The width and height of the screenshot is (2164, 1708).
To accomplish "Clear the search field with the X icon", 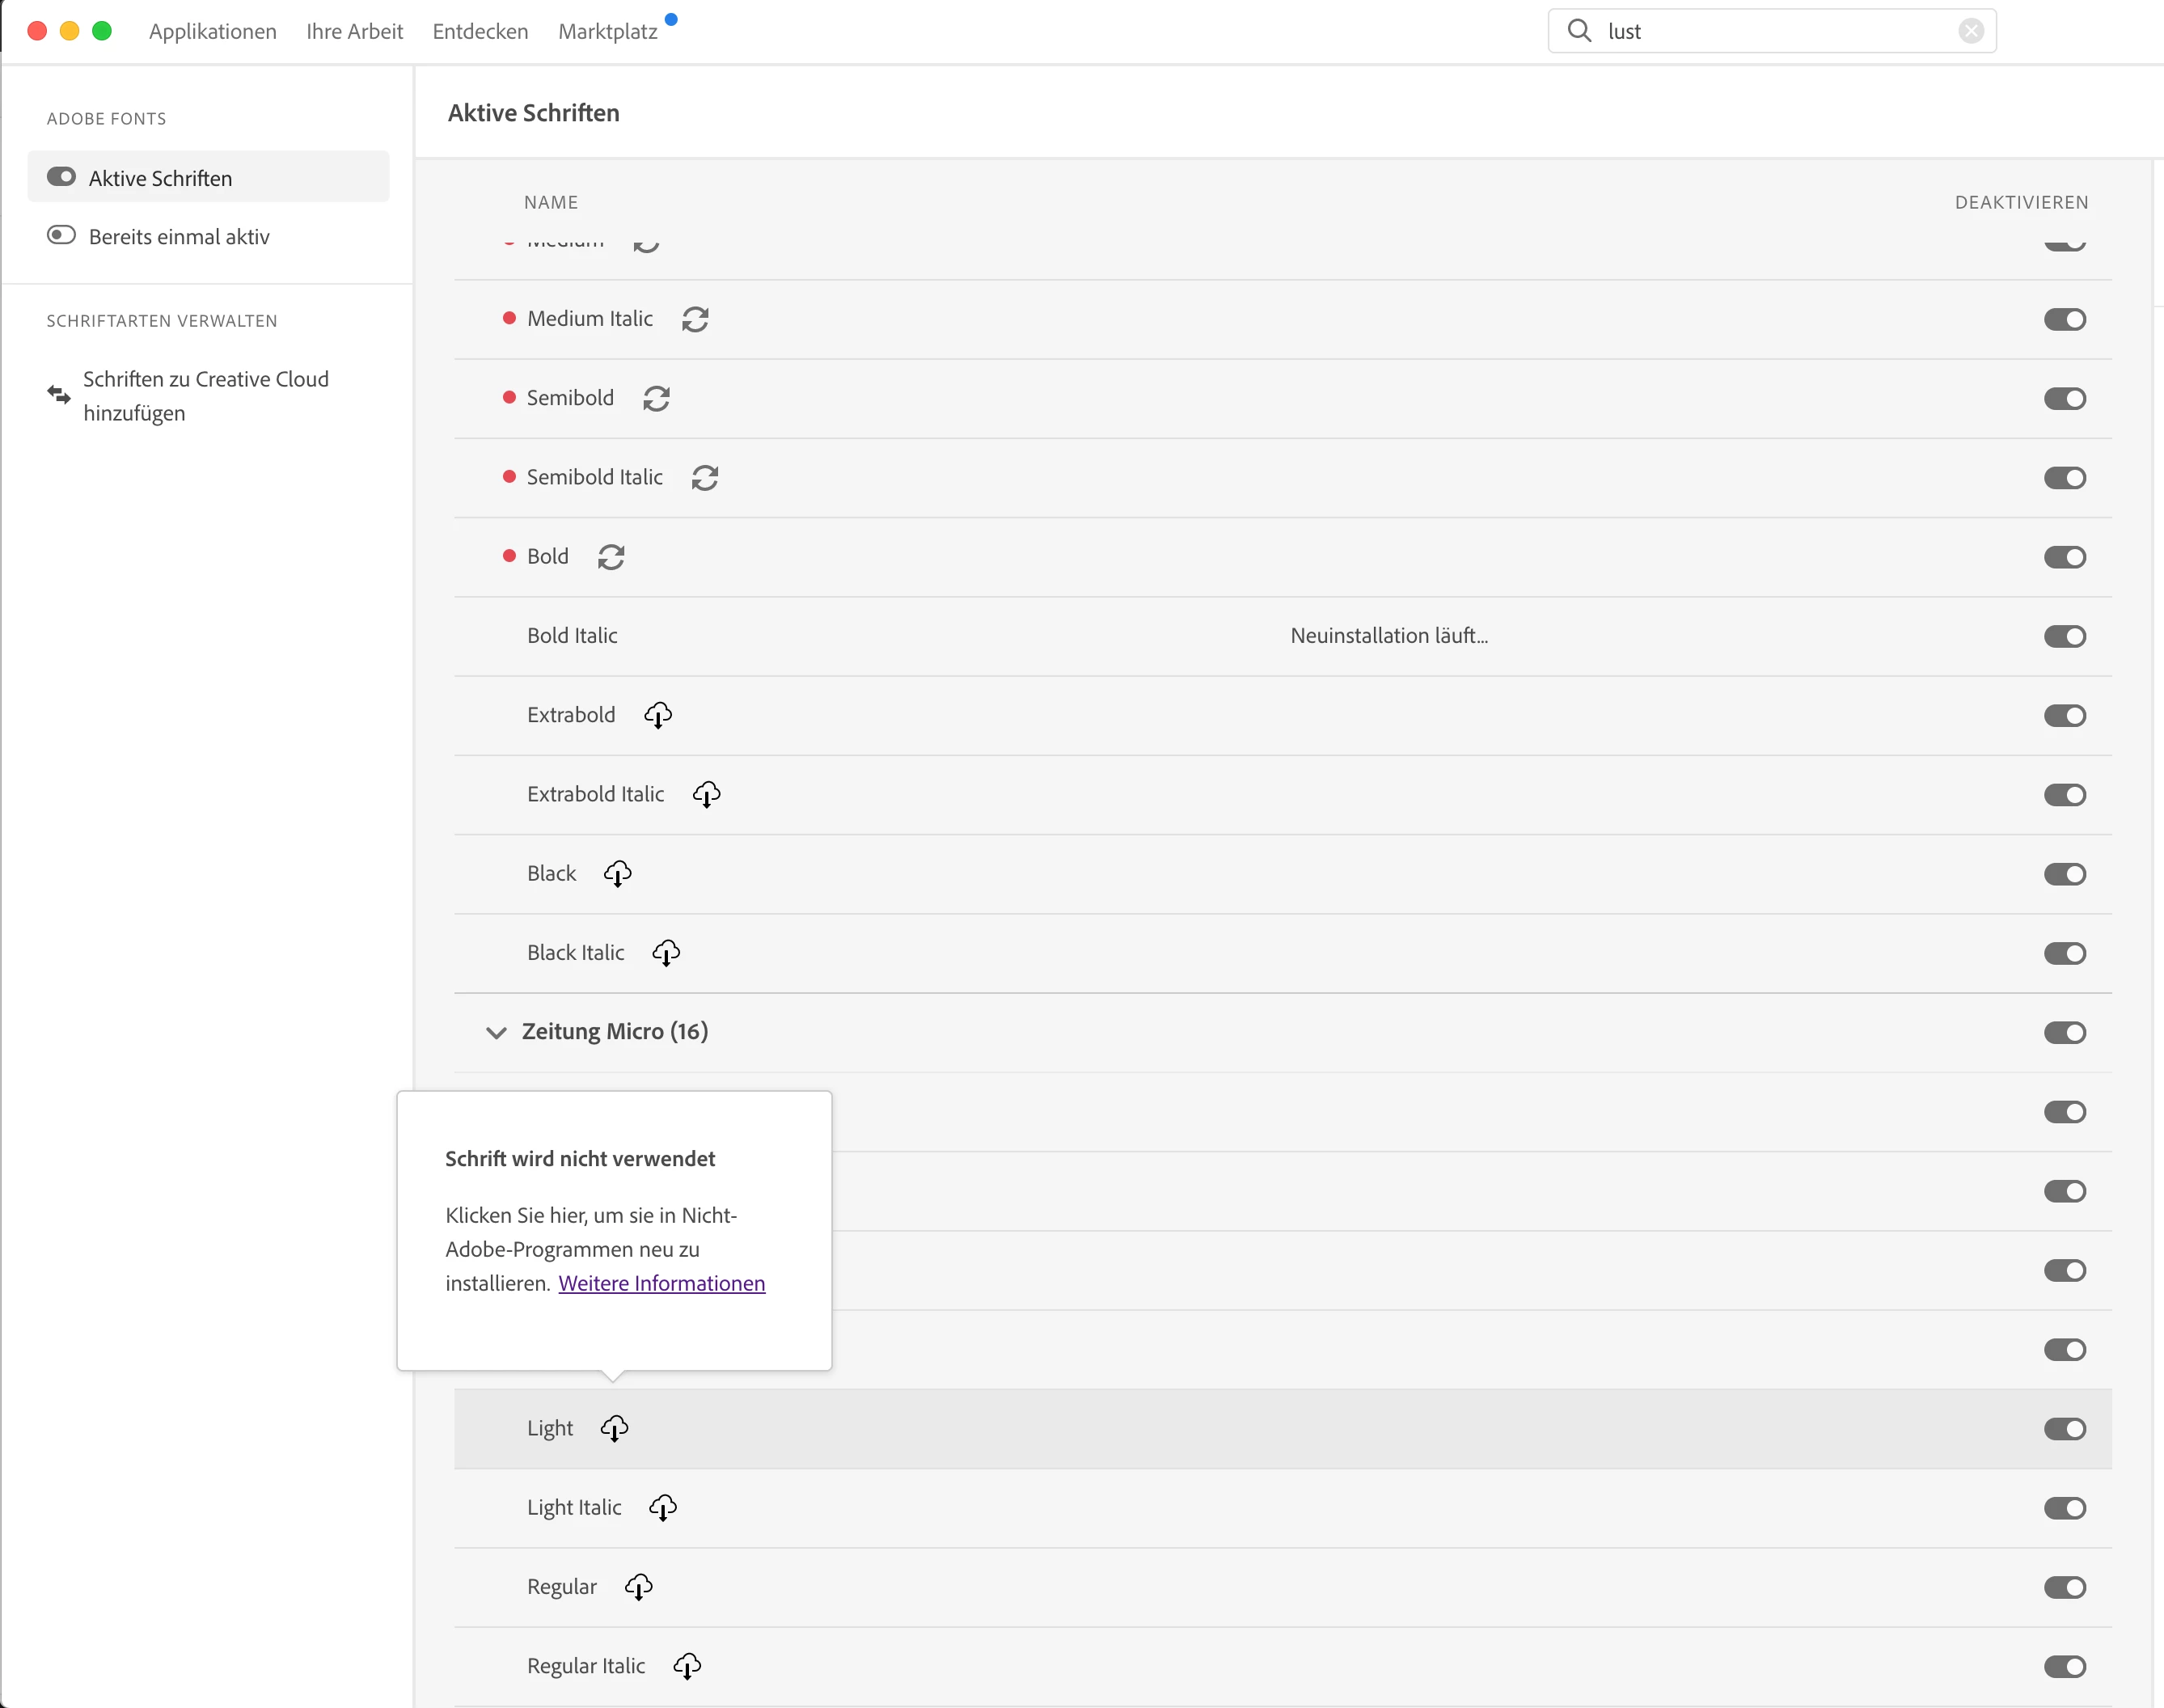I will click(x=1970, y=31).
